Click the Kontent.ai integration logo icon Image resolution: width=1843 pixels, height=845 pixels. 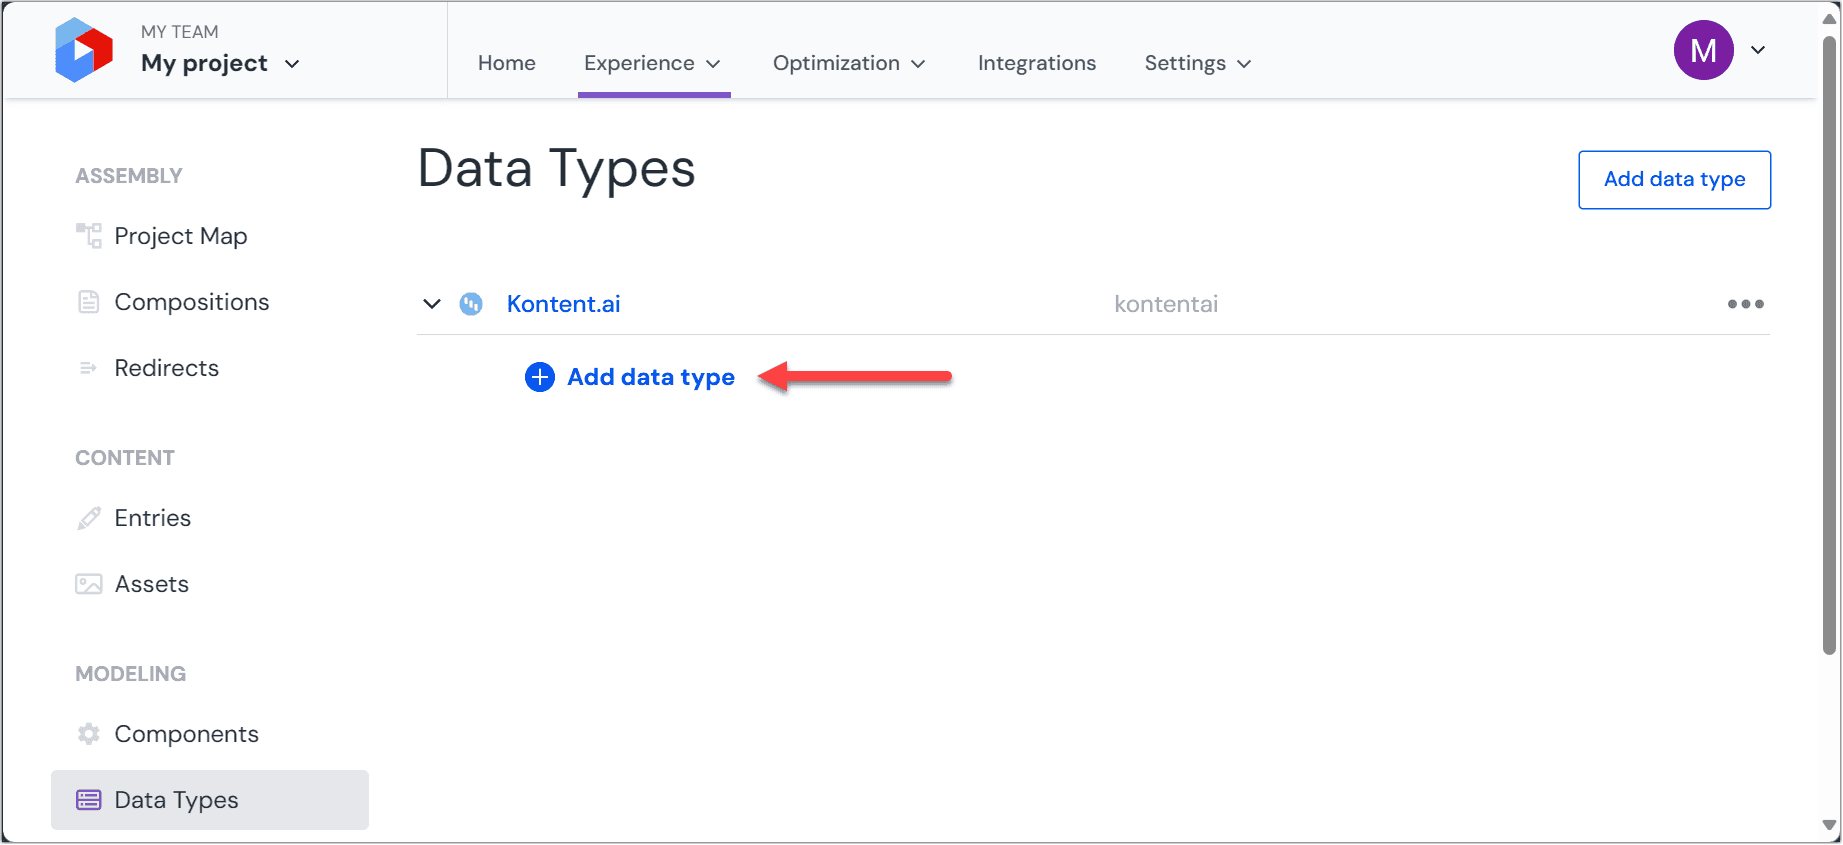tap(471, 304)
